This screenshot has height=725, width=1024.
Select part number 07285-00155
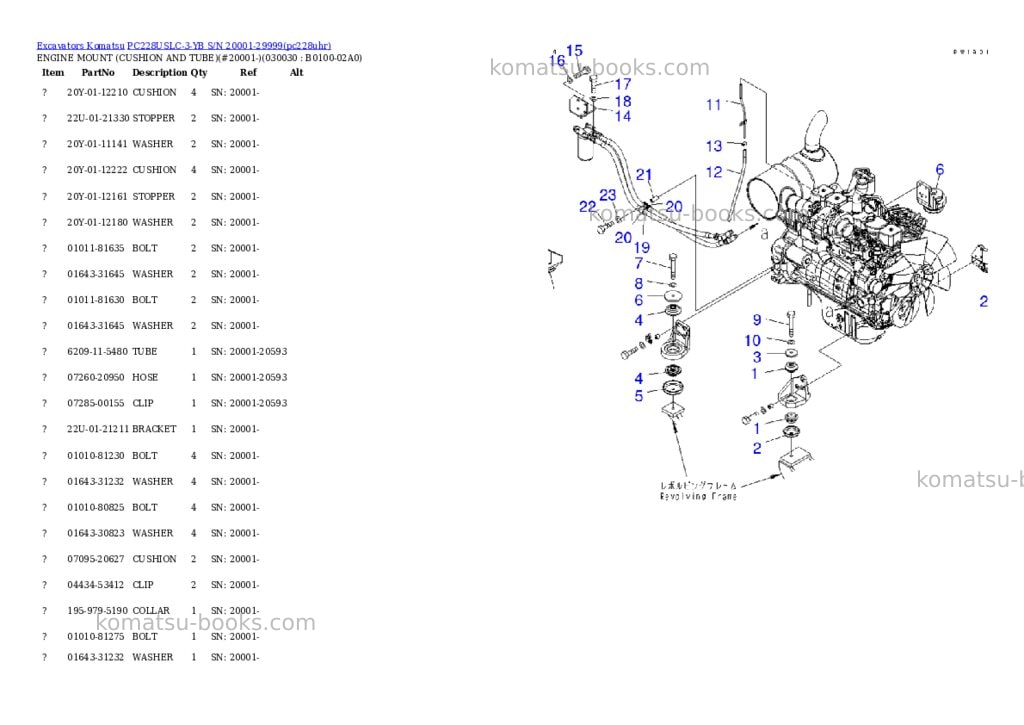[x=95, y=404]
